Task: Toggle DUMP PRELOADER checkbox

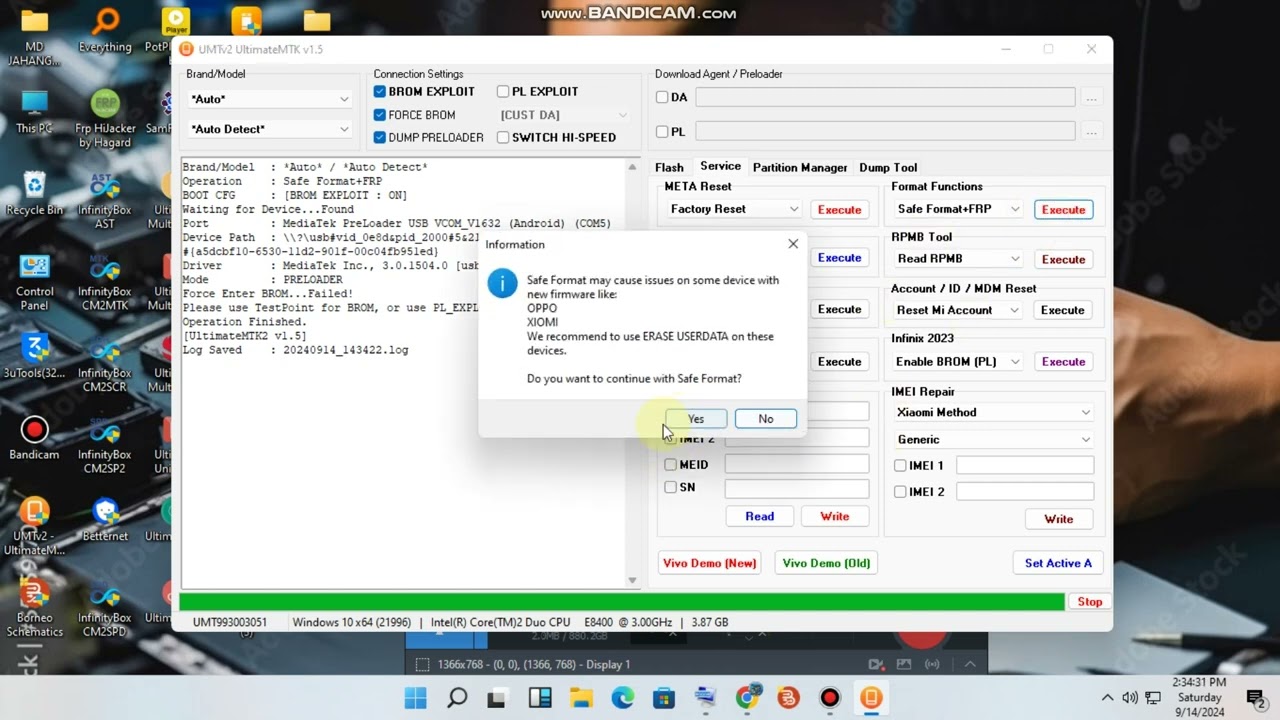Action: pos(380,138)
